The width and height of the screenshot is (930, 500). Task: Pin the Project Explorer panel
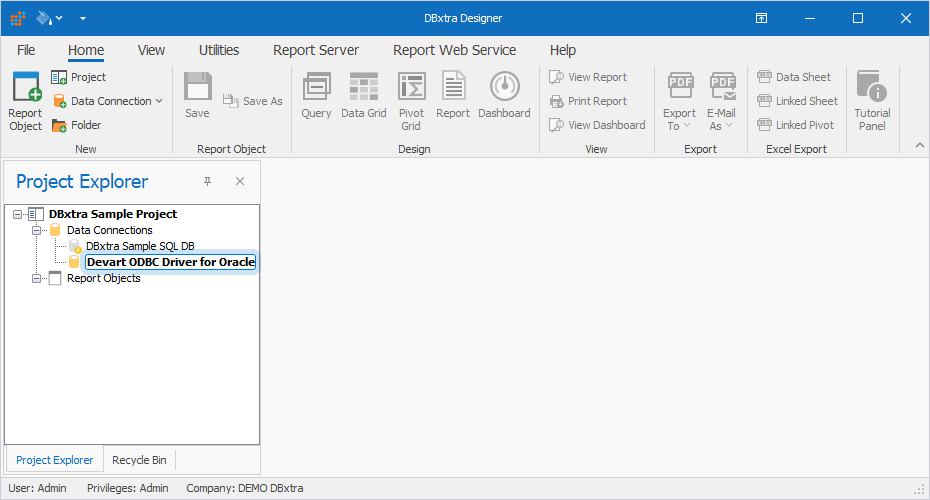coord(208,181)
